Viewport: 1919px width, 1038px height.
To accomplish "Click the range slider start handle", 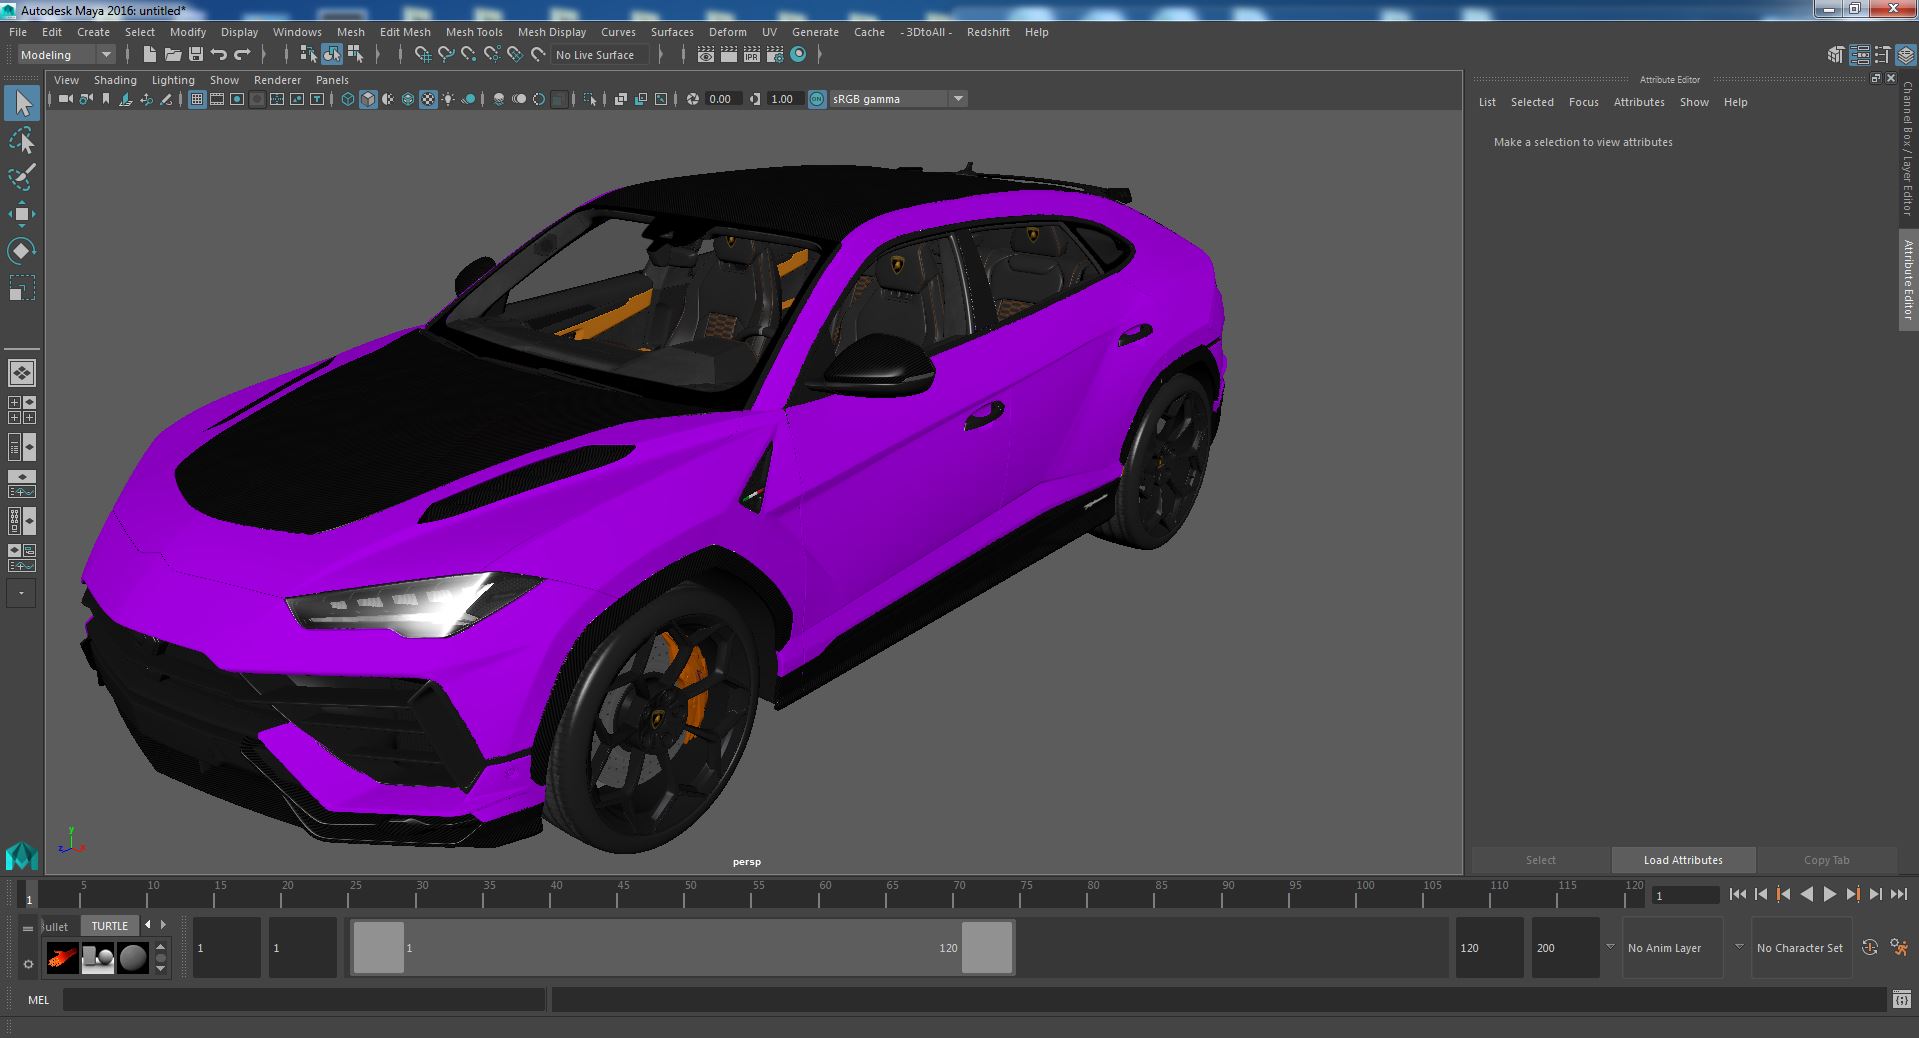I will (379, 947).
